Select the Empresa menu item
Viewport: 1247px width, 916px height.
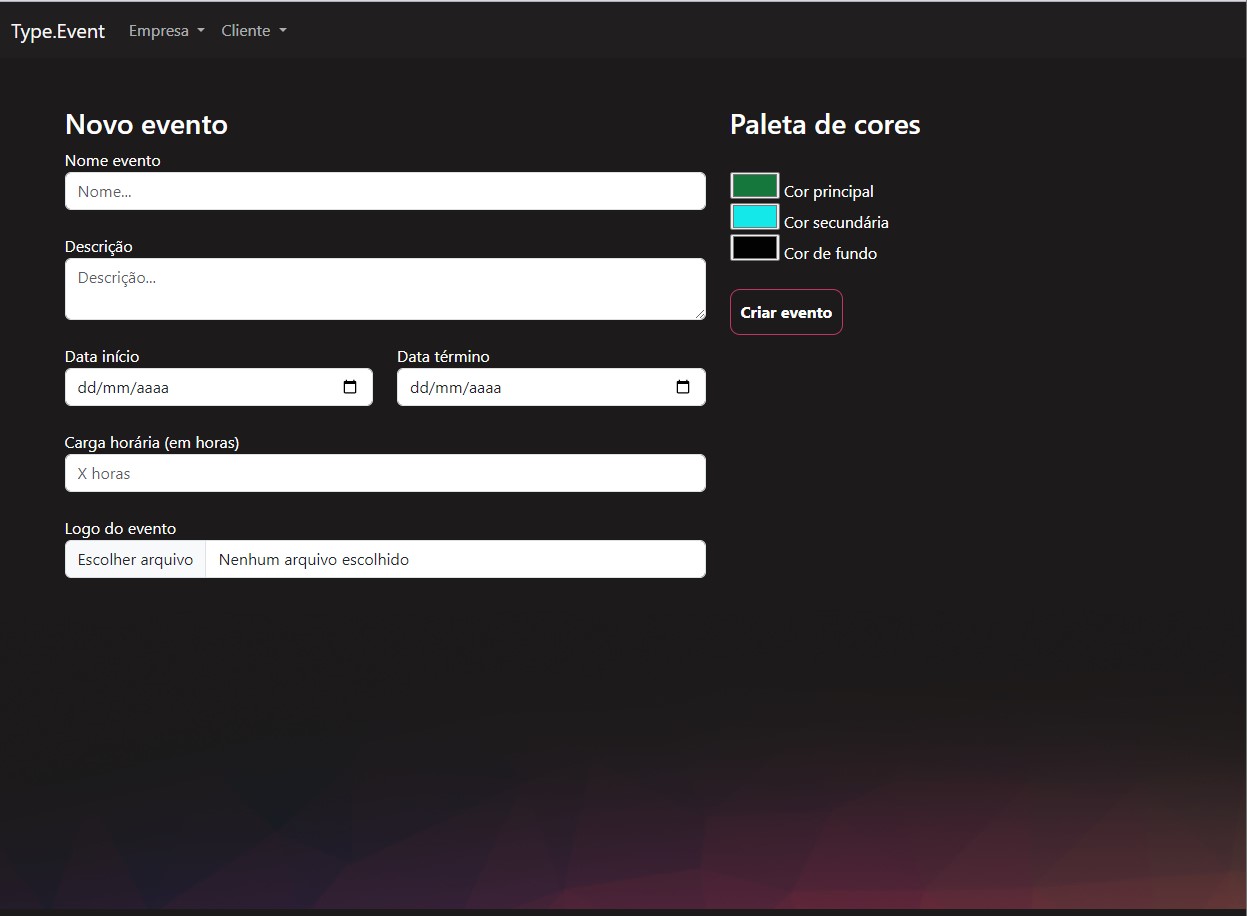click(158, 31)
